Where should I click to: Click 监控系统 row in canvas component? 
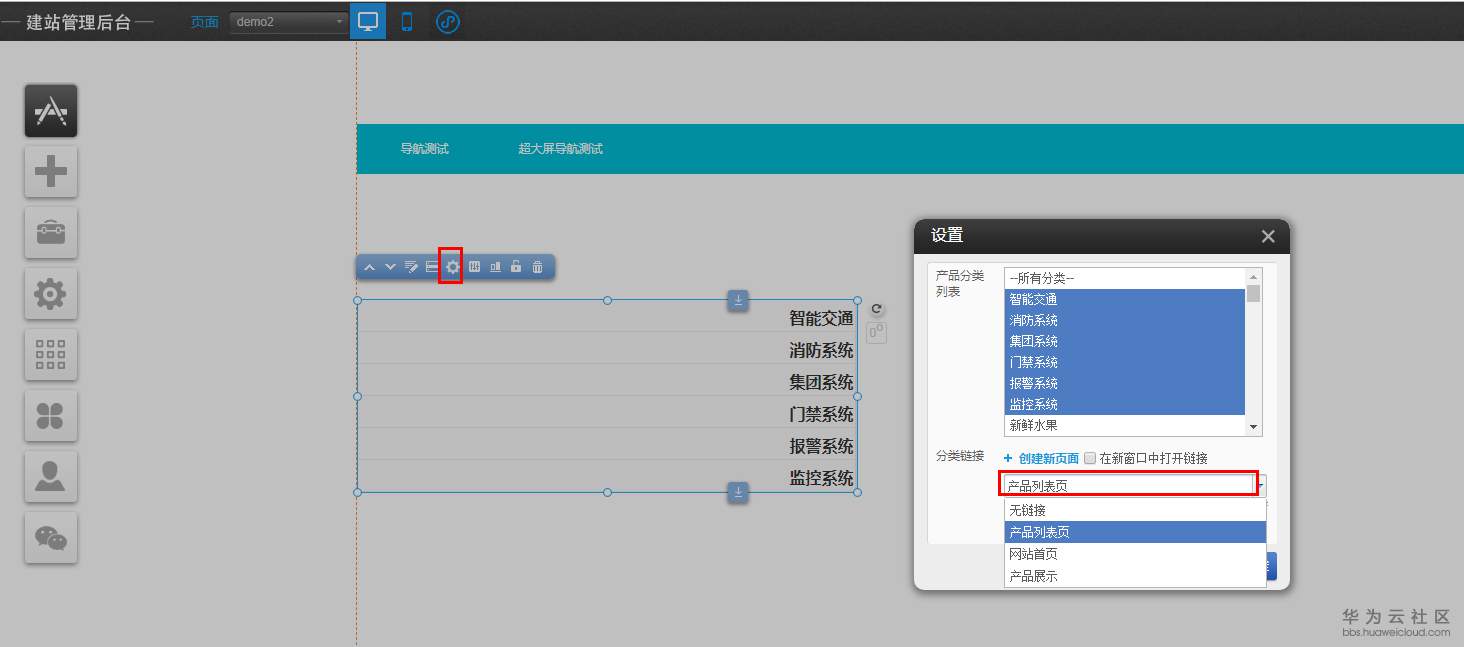tap(607, 478)
